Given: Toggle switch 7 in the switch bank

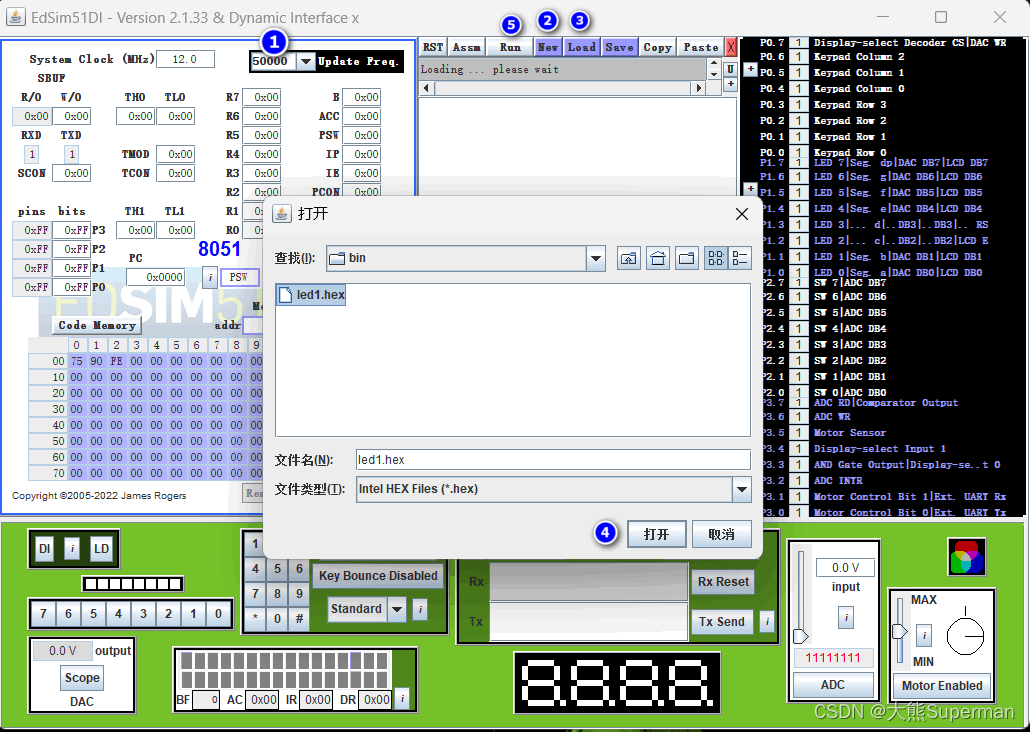Looking at the screenshot, I should coord(43,614).
